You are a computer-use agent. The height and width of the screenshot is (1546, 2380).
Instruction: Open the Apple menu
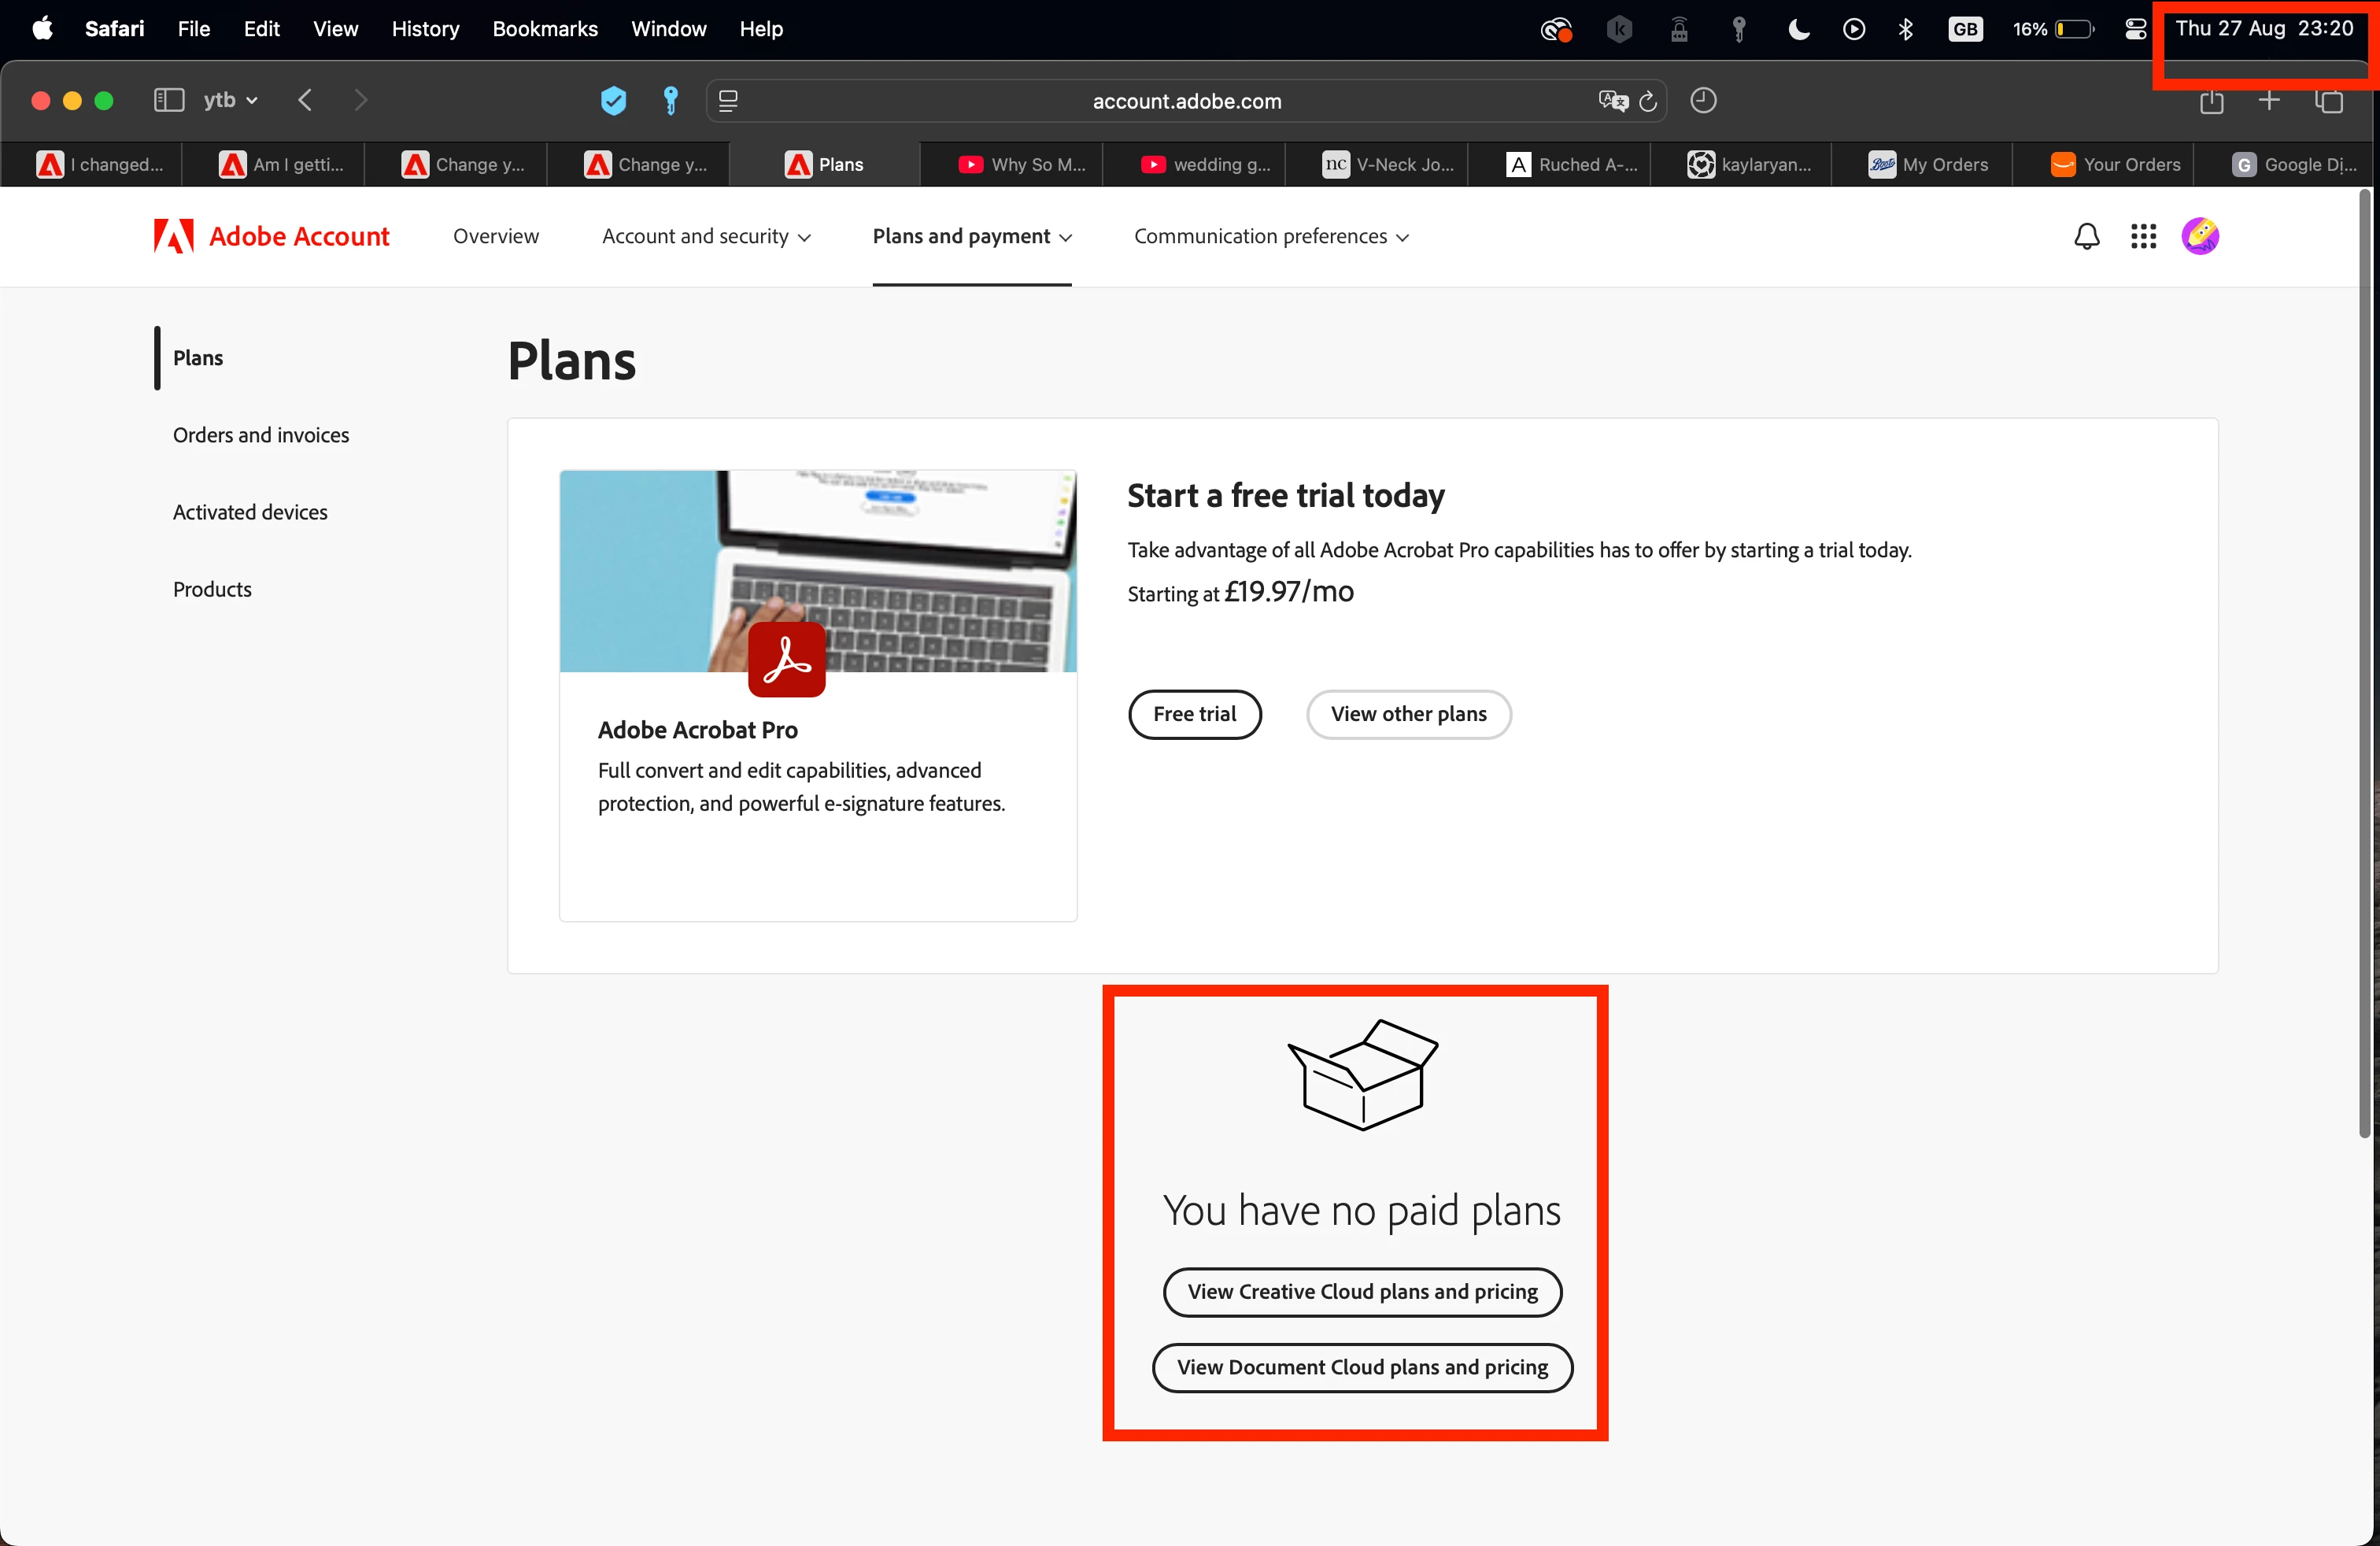pos(42,28)
